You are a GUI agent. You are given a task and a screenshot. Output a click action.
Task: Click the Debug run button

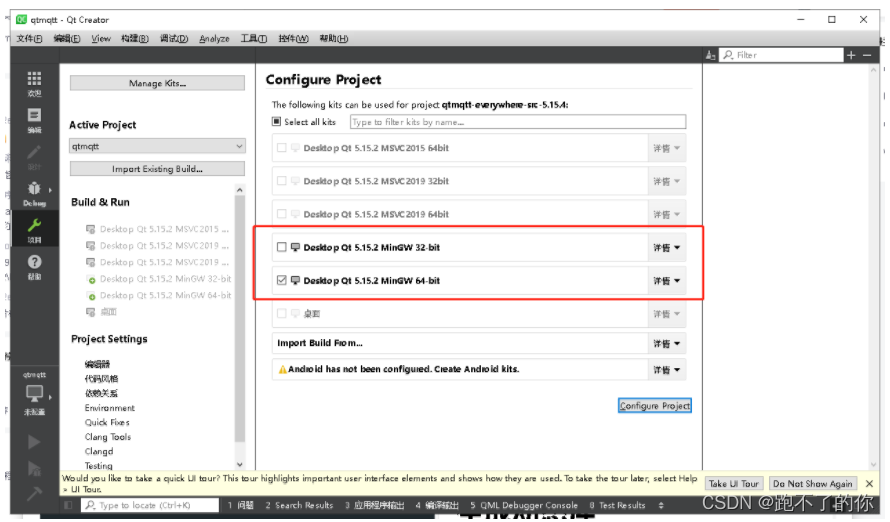pyautogui.click(x=33, y=469)
